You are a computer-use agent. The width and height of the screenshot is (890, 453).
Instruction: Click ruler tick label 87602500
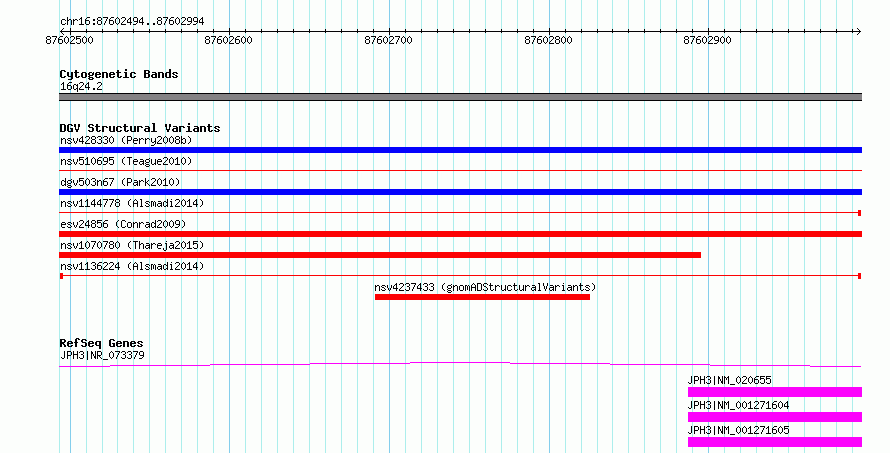coord(69,40)
